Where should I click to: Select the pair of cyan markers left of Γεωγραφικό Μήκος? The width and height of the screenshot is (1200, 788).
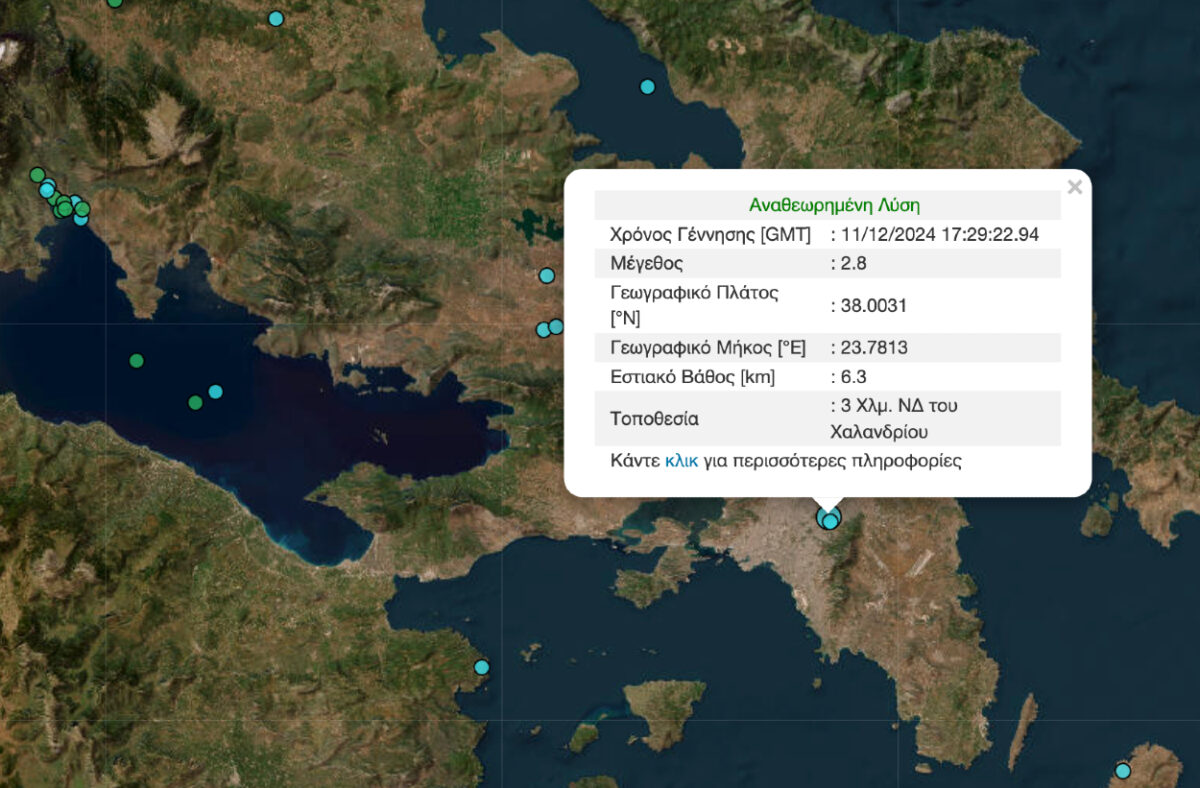[x=550, y=328]
